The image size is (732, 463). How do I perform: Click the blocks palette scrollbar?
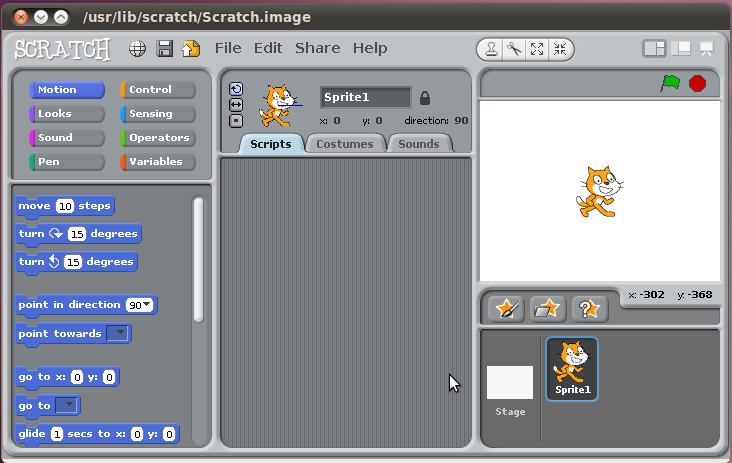click(198, 260)
